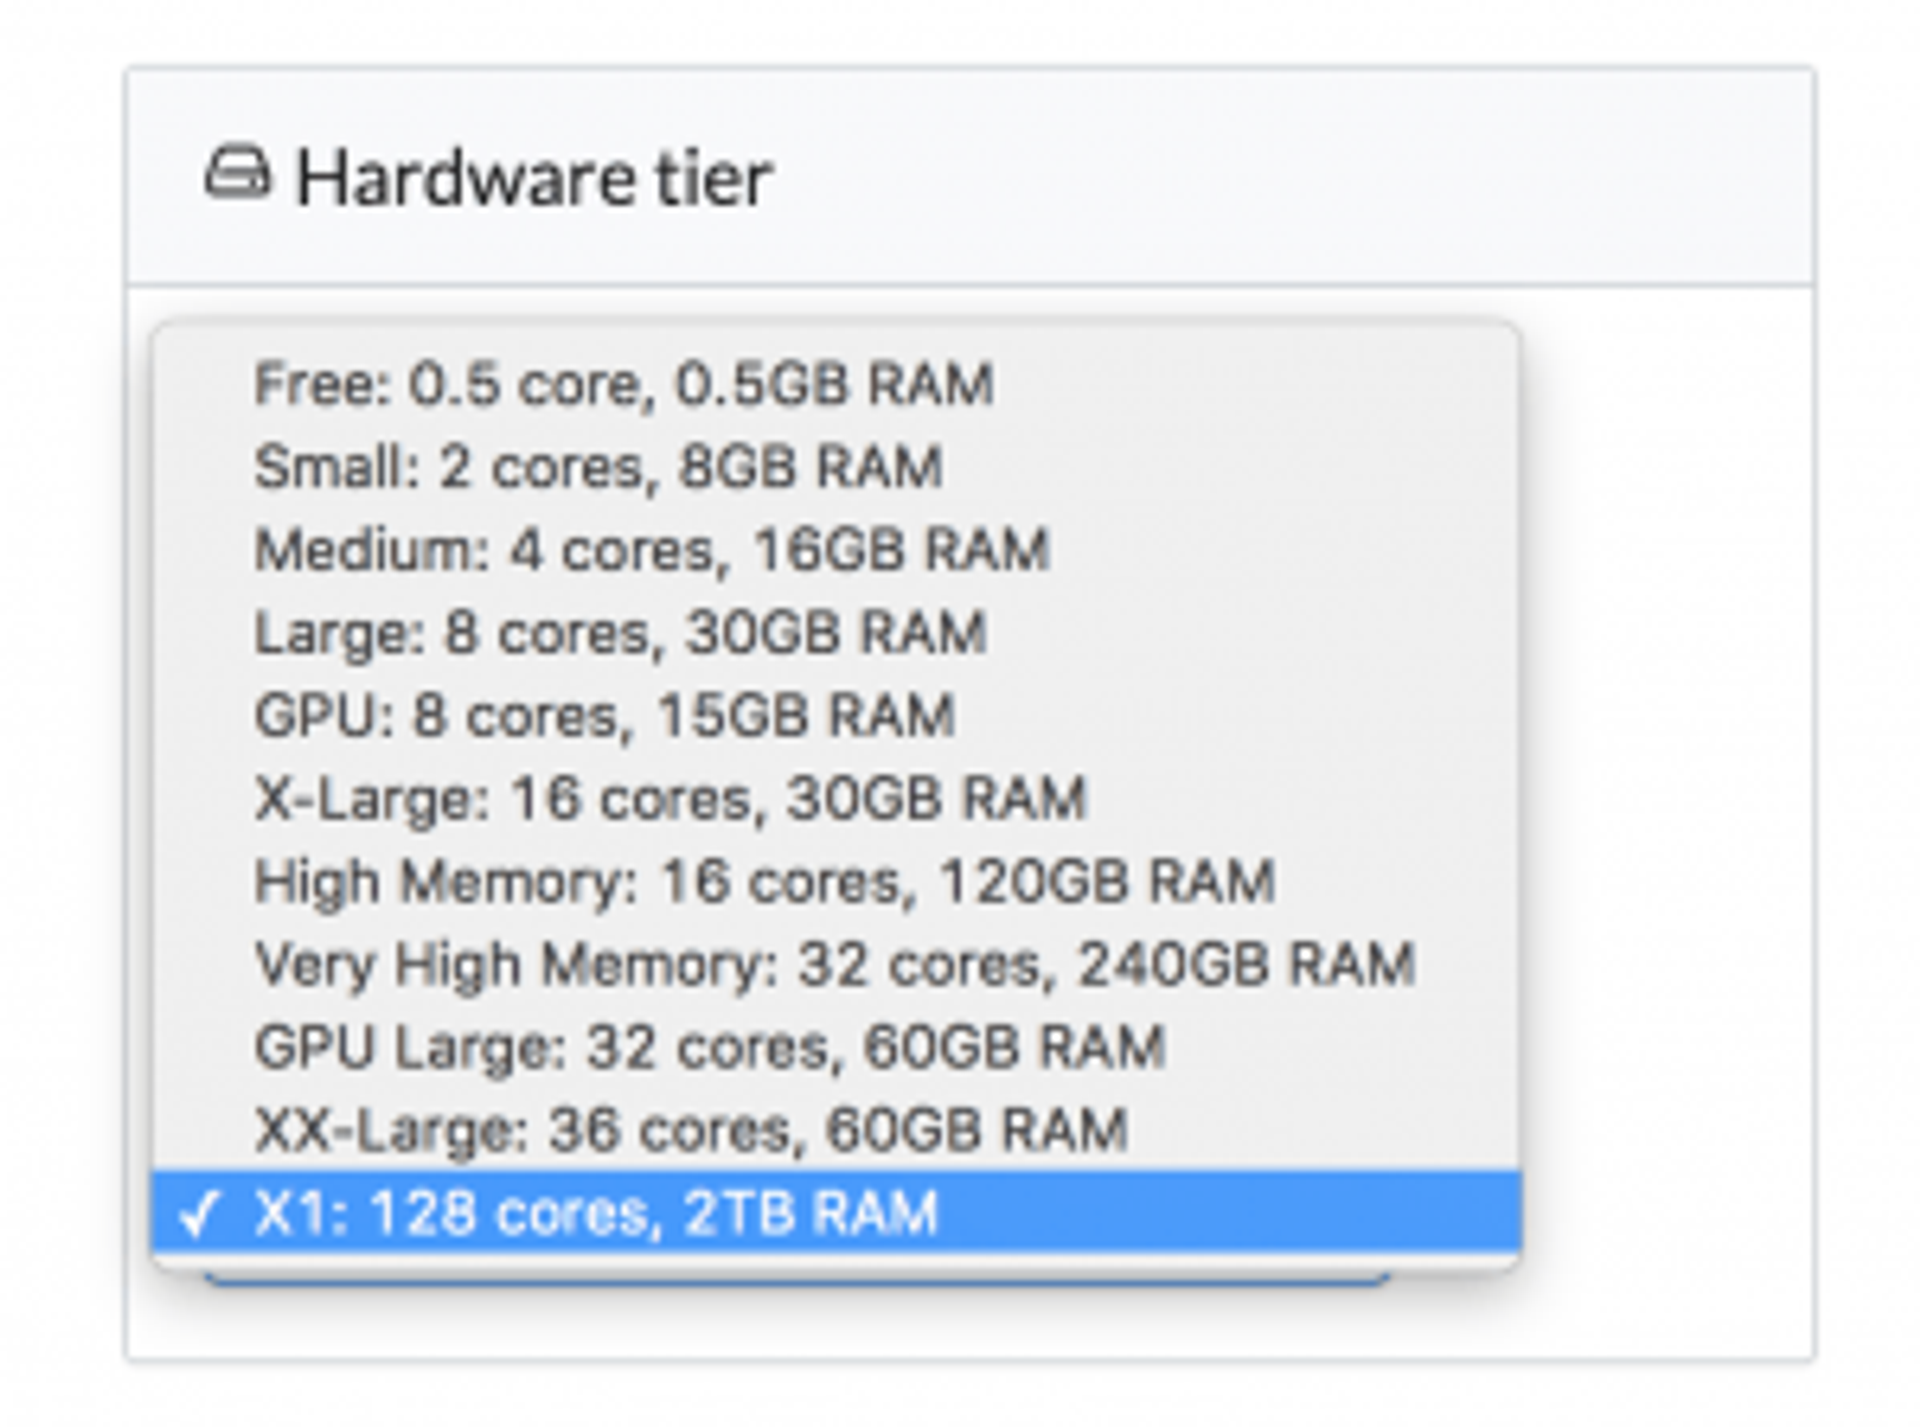Click the 2TB RAM text in highlighted row

coord(811,1213)
